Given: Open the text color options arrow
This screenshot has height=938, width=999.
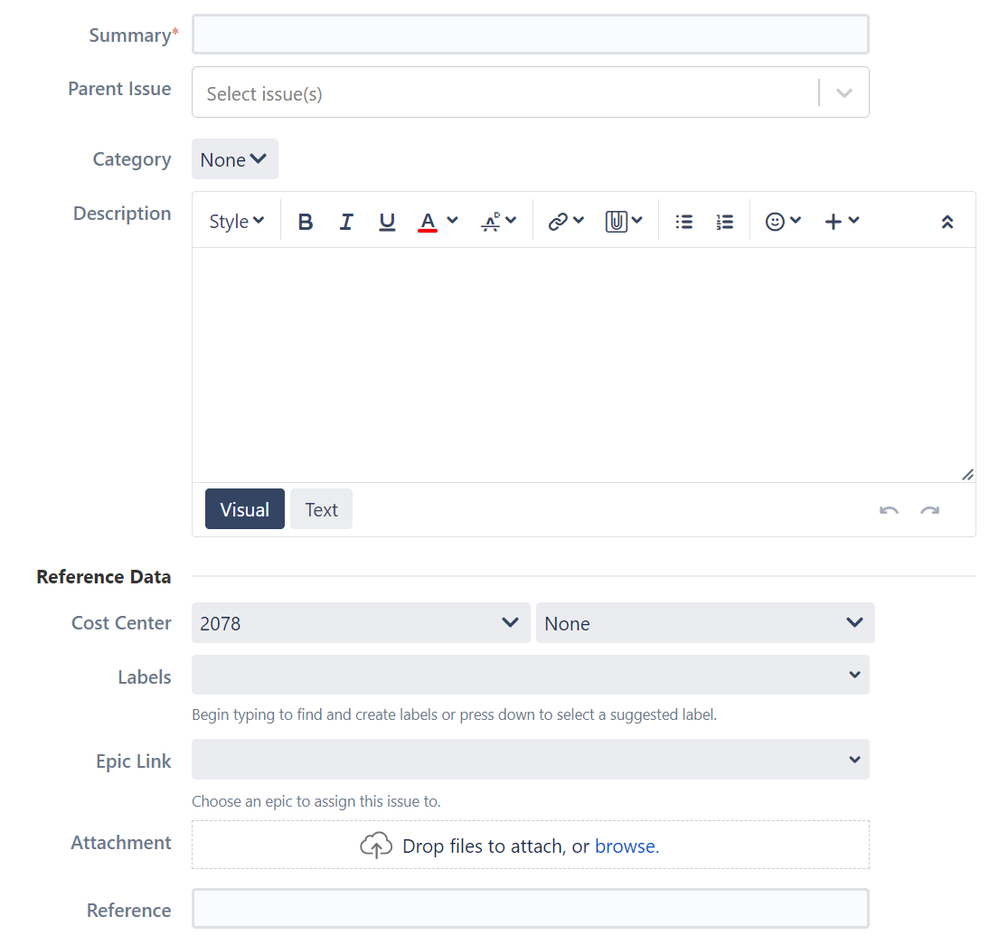Looking at the screenshot, I should coord(452,220).
